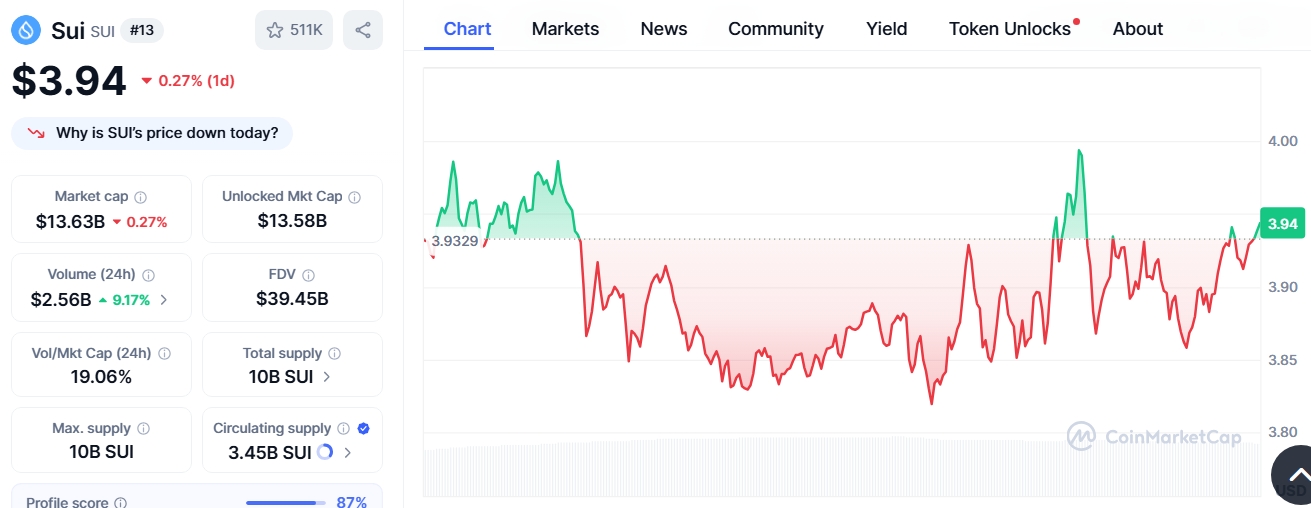The width and height of the screenshot is (1311, 508).
Task: Add Sui to watchlist with star button
Action: point(293,30)
